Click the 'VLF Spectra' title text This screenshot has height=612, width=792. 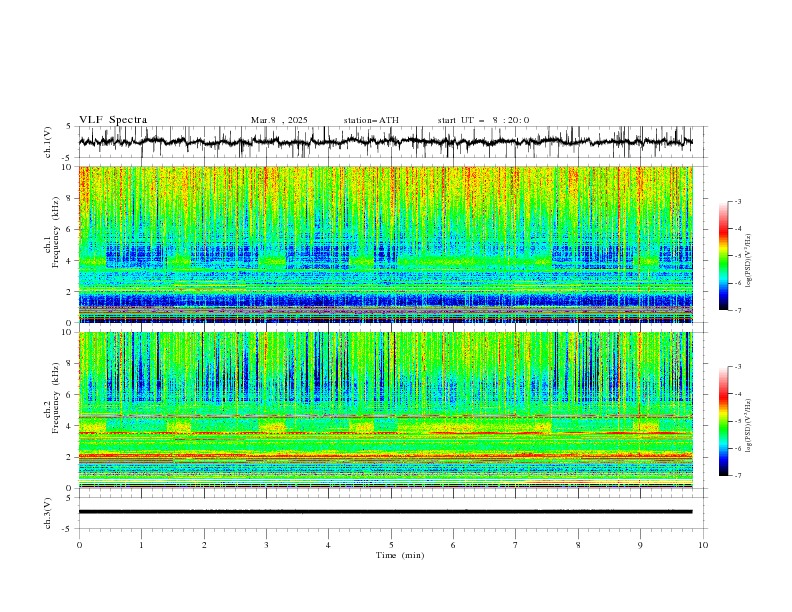point(113,120)
